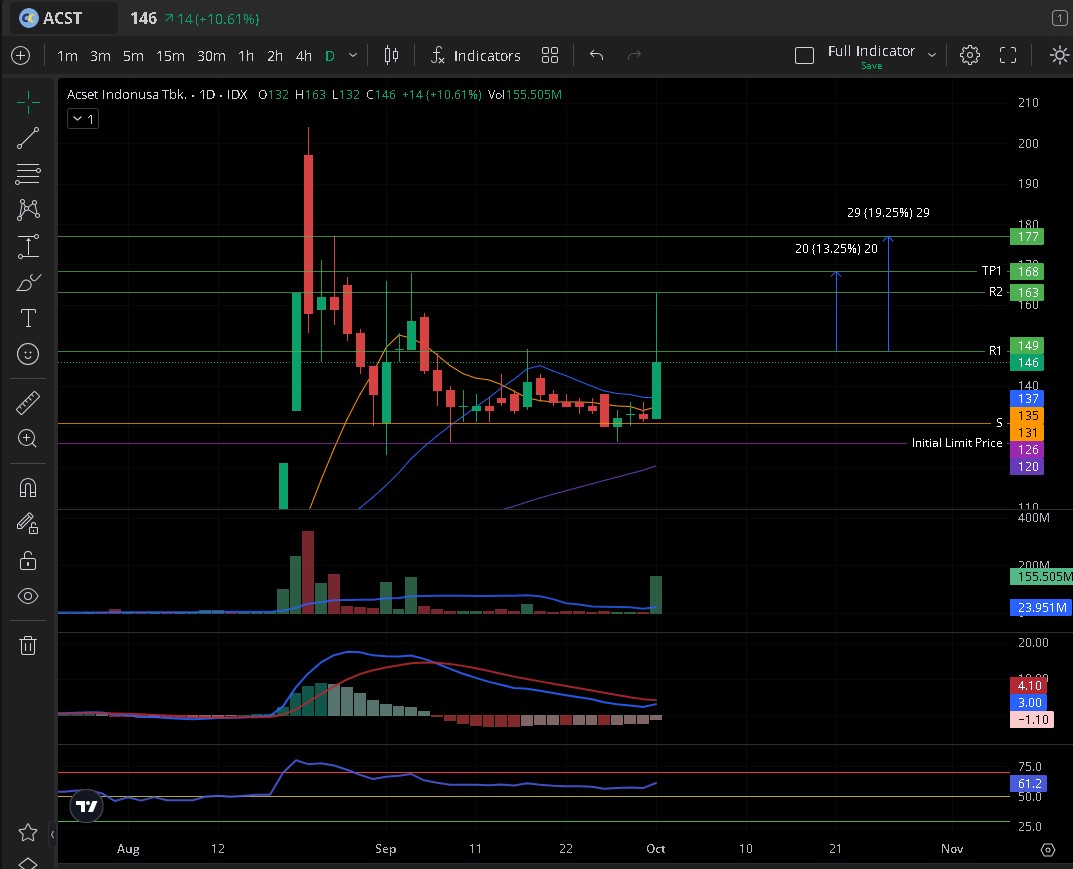This screenshot has height=869, width=1073.
Task: Expand the Full Indicator layout dropdown
Action: tap(931, 55)
